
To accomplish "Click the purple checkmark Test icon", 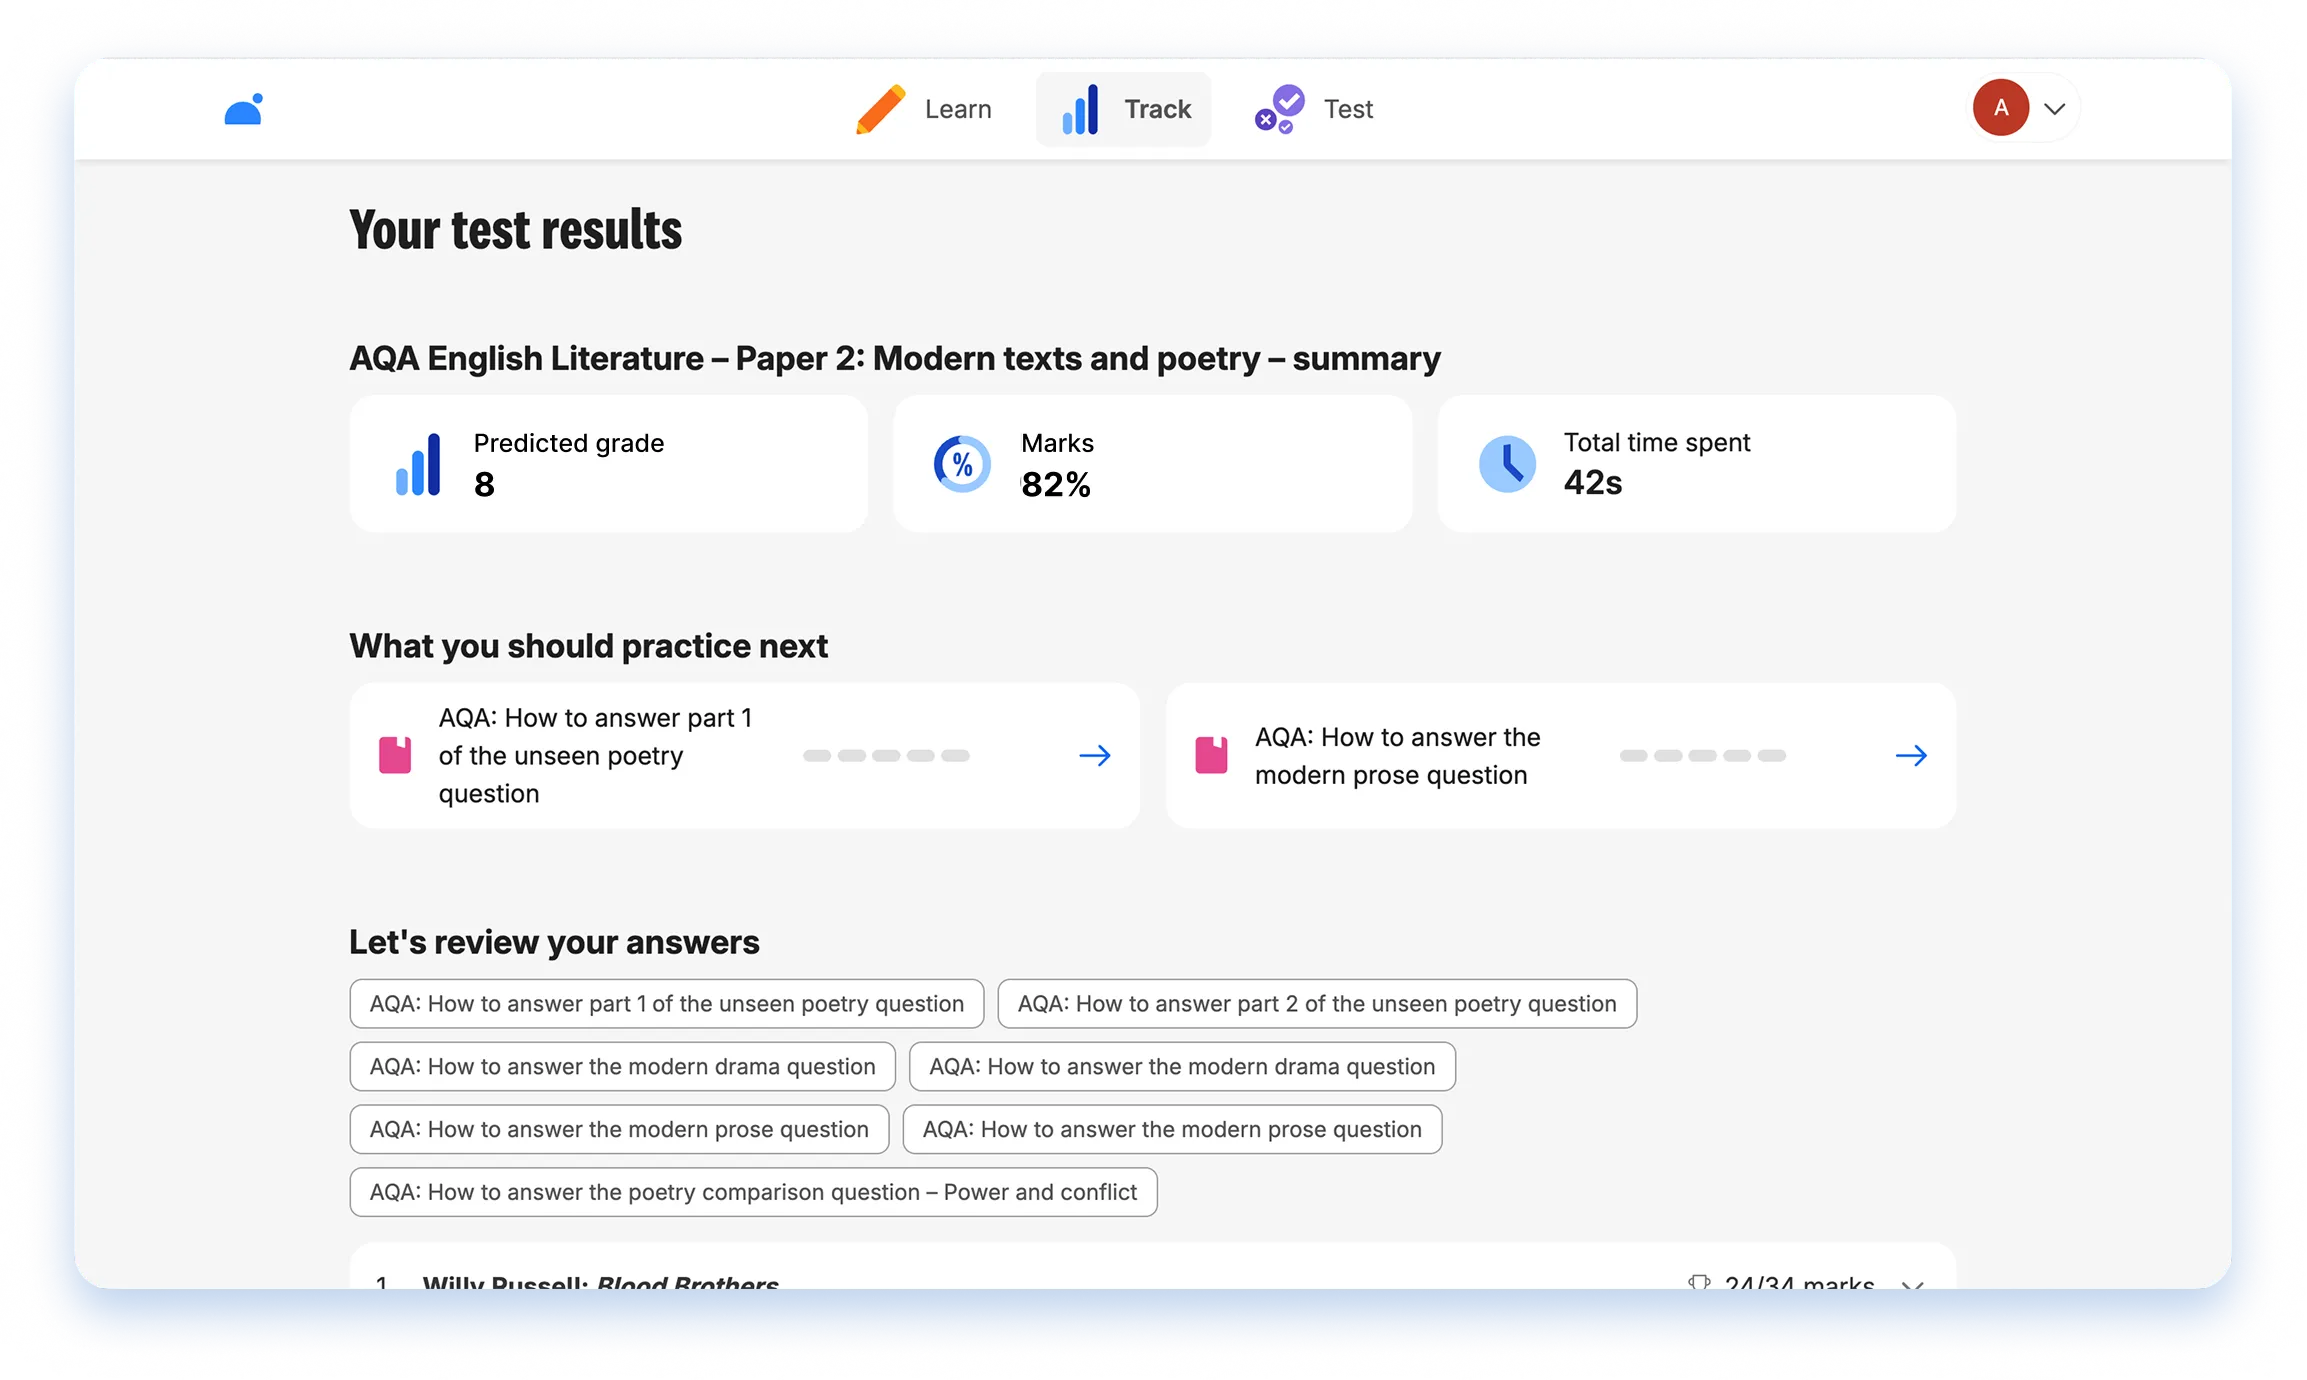I will click(1280, 109).
